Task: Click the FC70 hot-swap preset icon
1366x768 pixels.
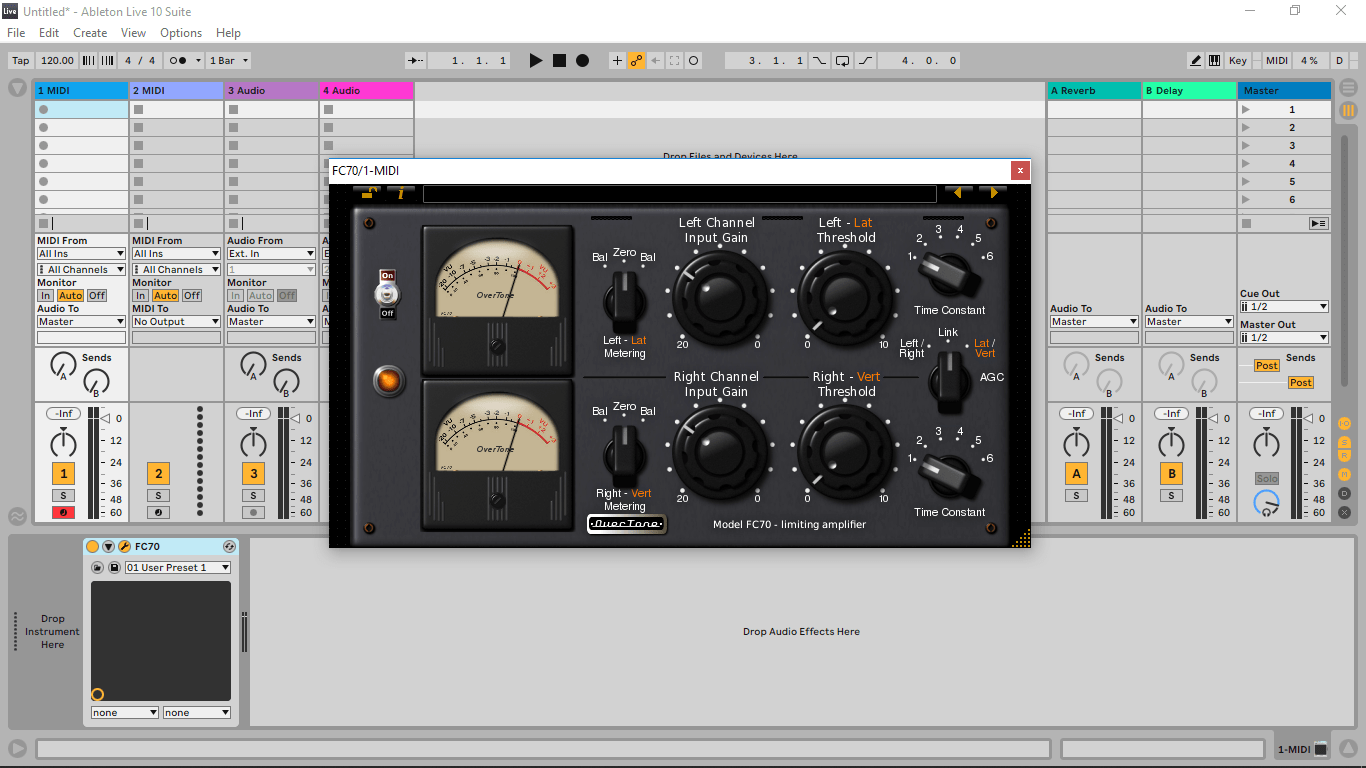Action: (x=229, y=547)
